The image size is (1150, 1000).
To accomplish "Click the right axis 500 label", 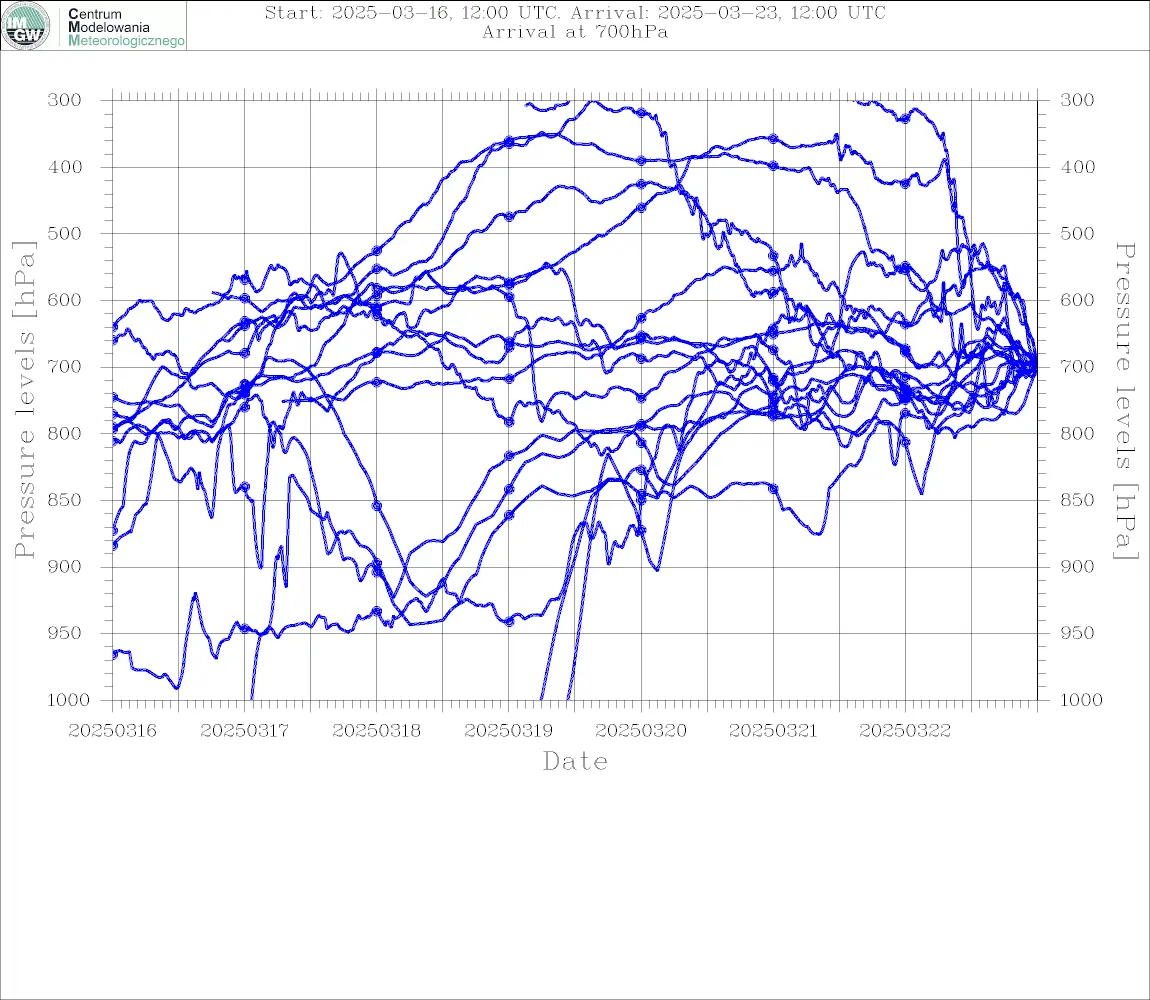I will [x=1077, y=233].
